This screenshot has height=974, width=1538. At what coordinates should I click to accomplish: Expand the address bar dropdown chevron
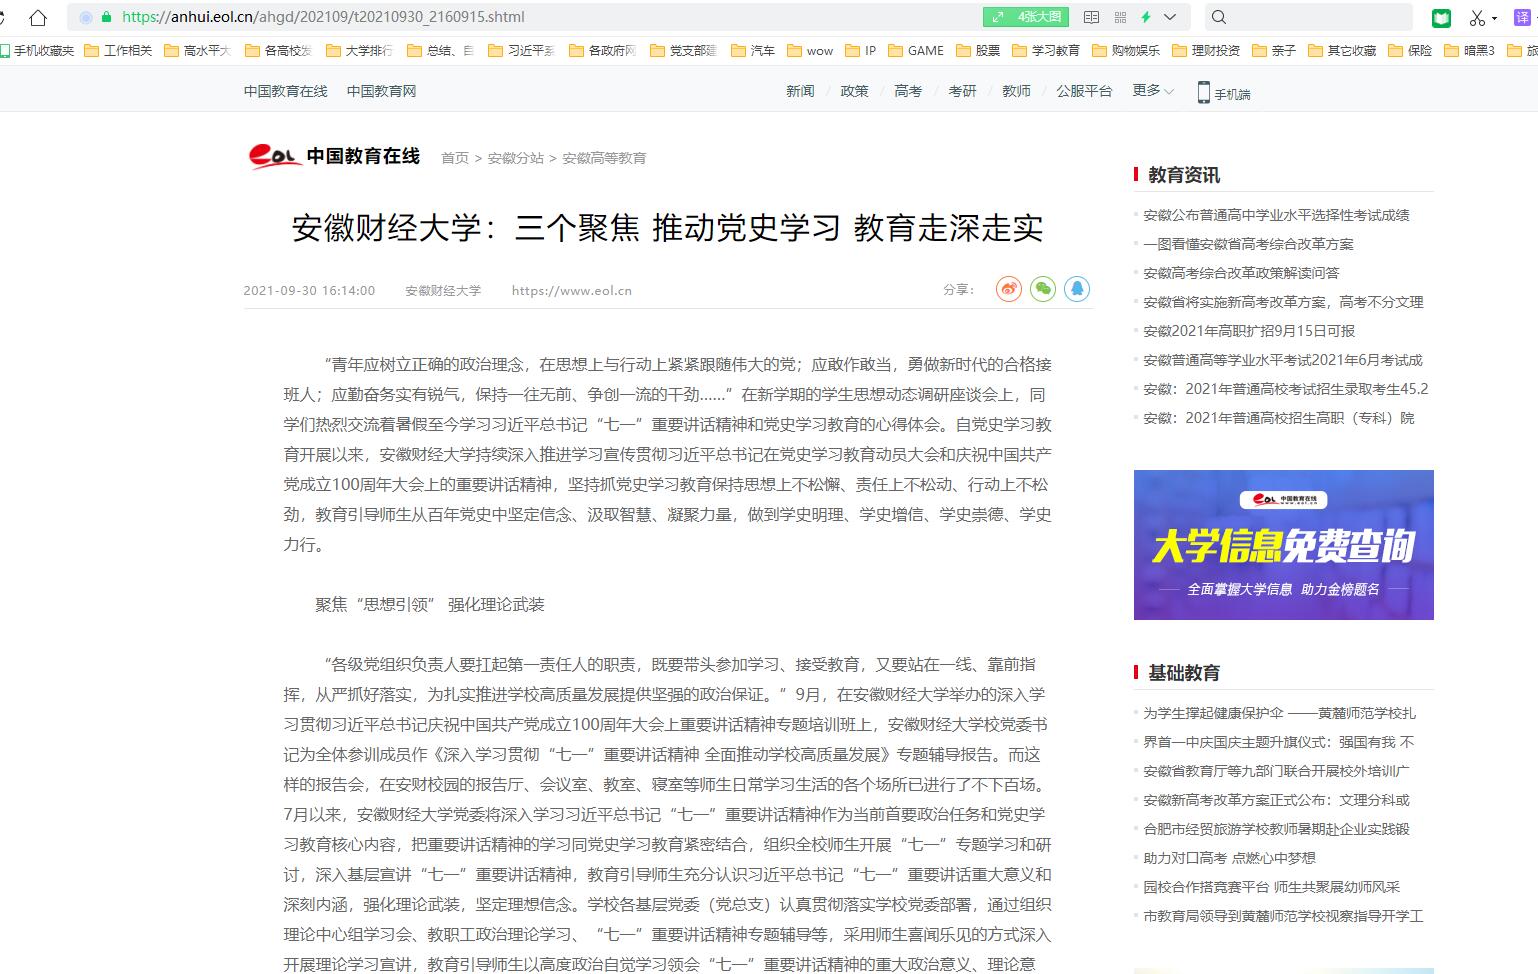(1170, 17)
